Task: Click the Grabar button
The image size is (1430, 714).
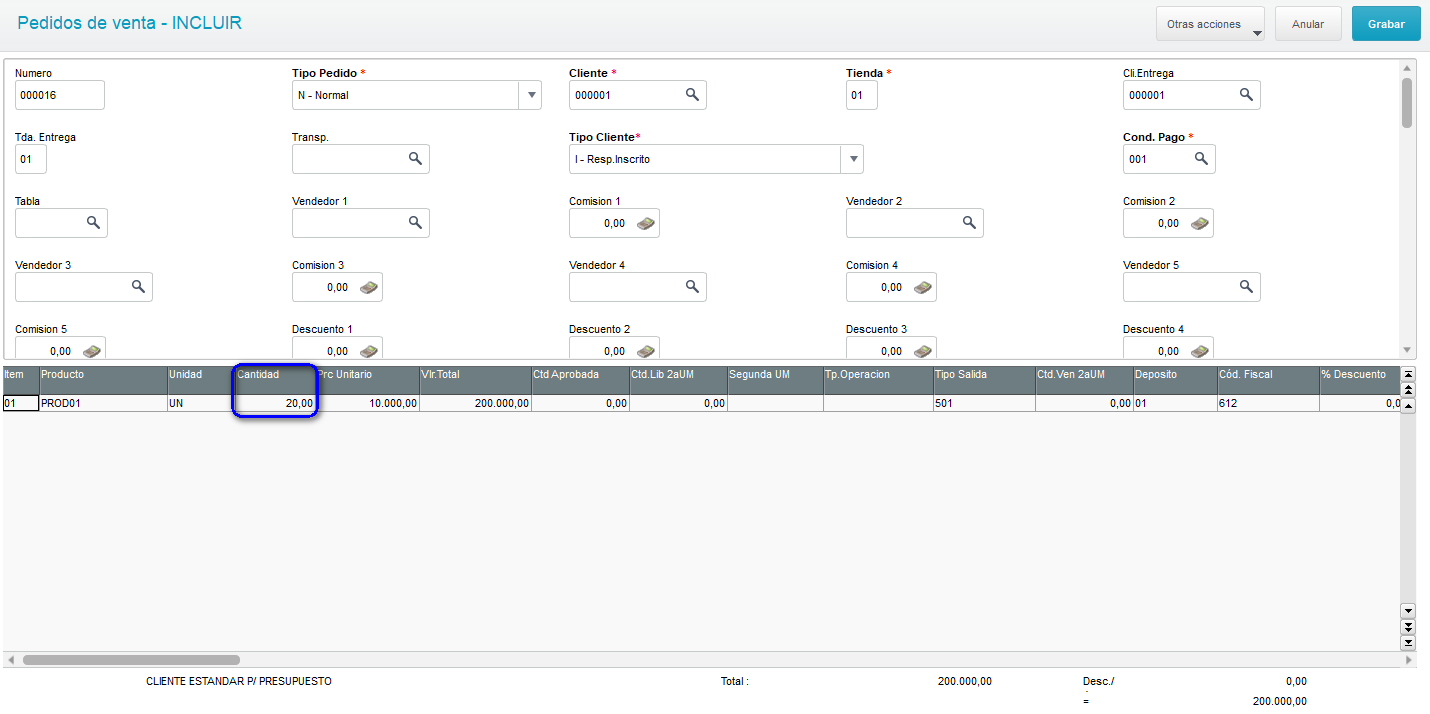Action: tap(1386, 24)
